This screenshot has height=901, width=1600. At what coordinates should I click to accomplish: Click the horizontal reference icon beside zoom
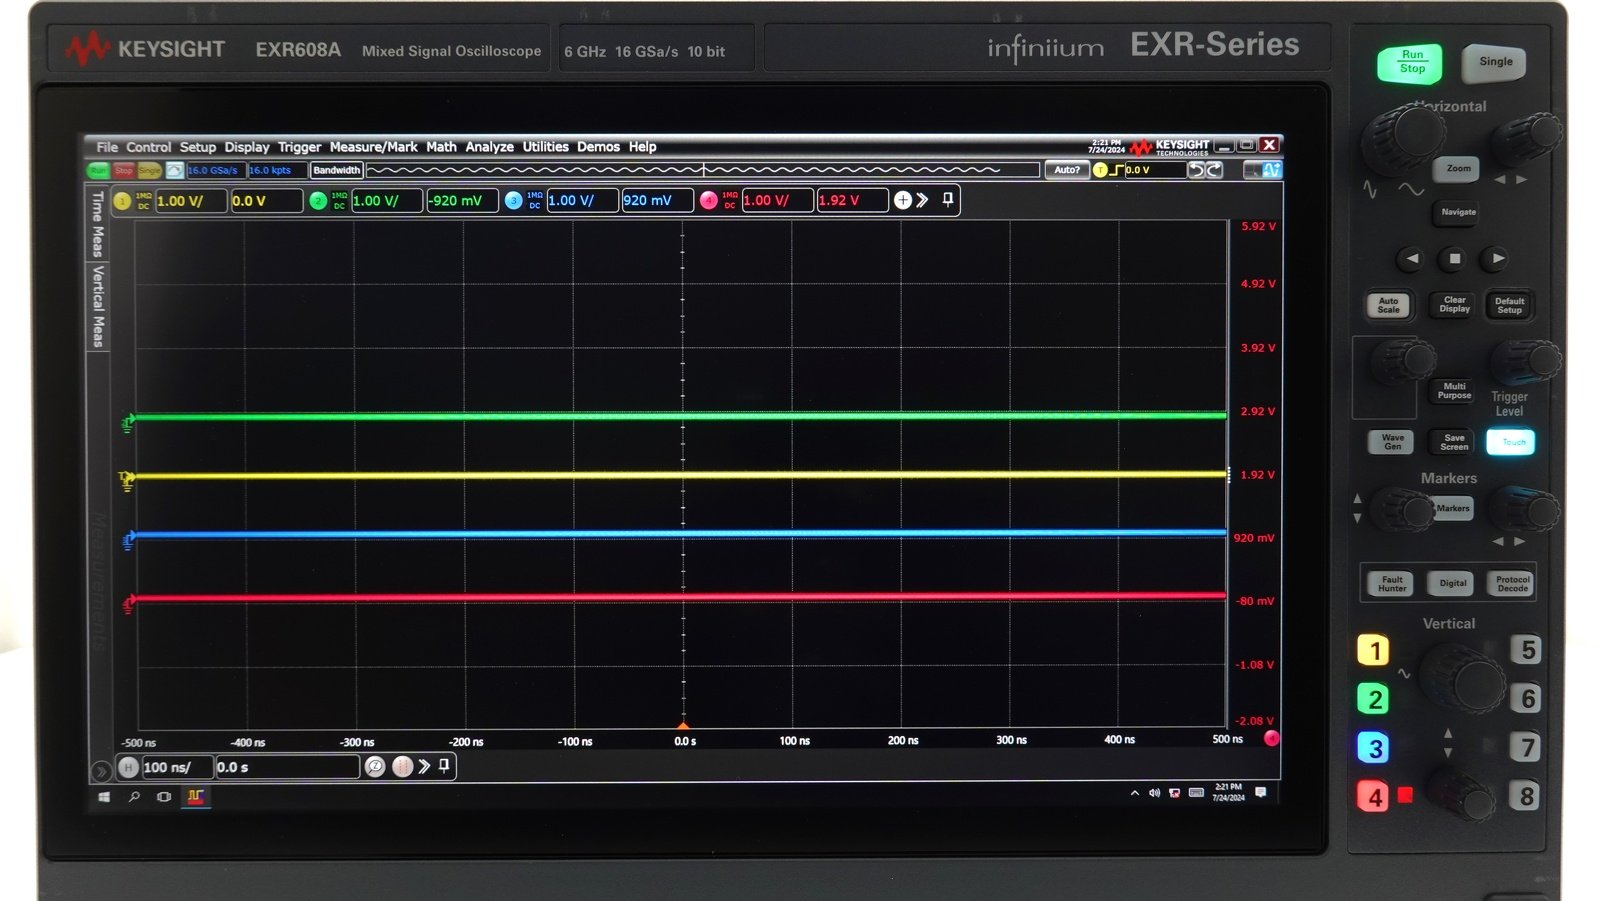[402, 766]
